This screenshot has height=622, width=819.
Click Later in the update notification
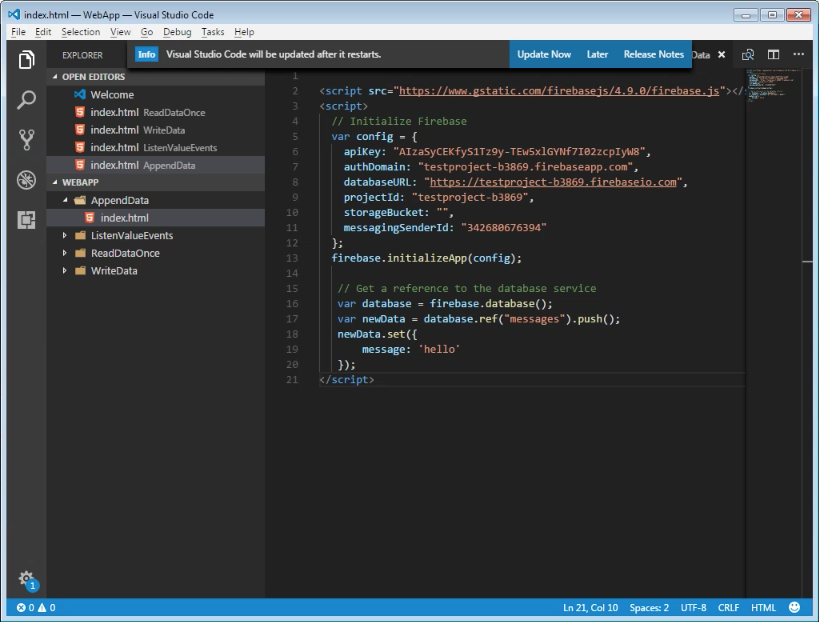point(597,54)
